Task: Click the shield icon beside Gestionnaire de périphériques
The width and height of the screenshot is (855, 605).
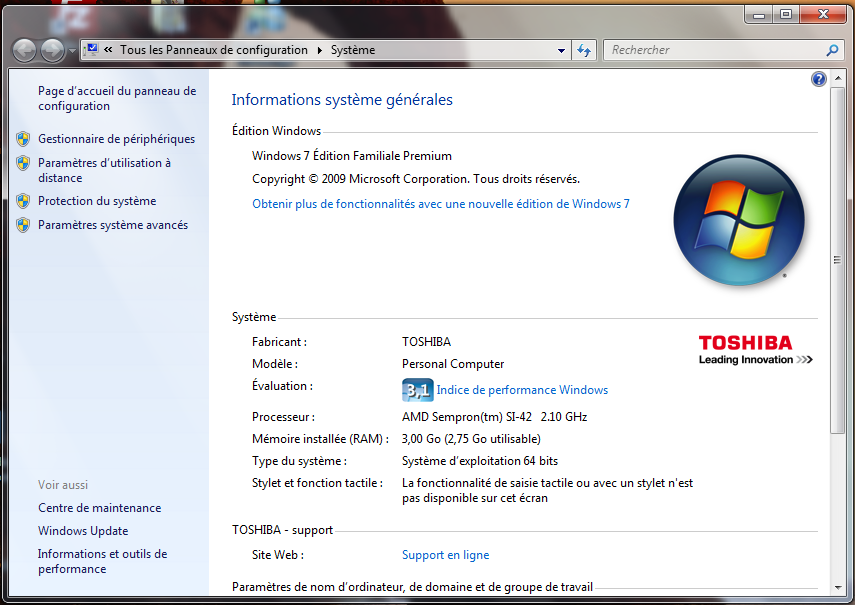Action: [23, 139]
